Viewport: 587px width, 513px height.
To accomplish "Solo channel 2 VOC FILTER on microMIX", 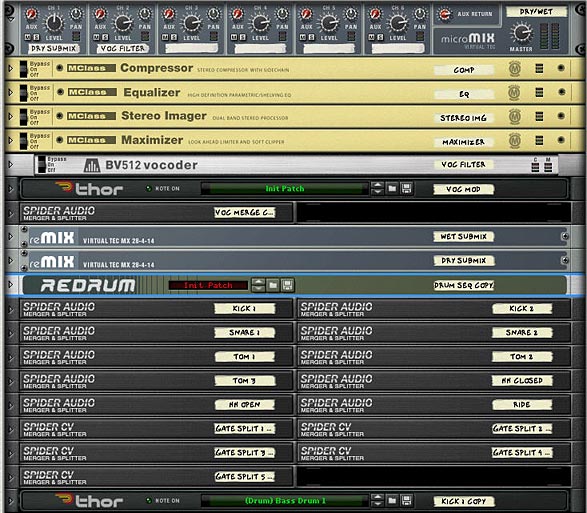I will click(105, 37).
